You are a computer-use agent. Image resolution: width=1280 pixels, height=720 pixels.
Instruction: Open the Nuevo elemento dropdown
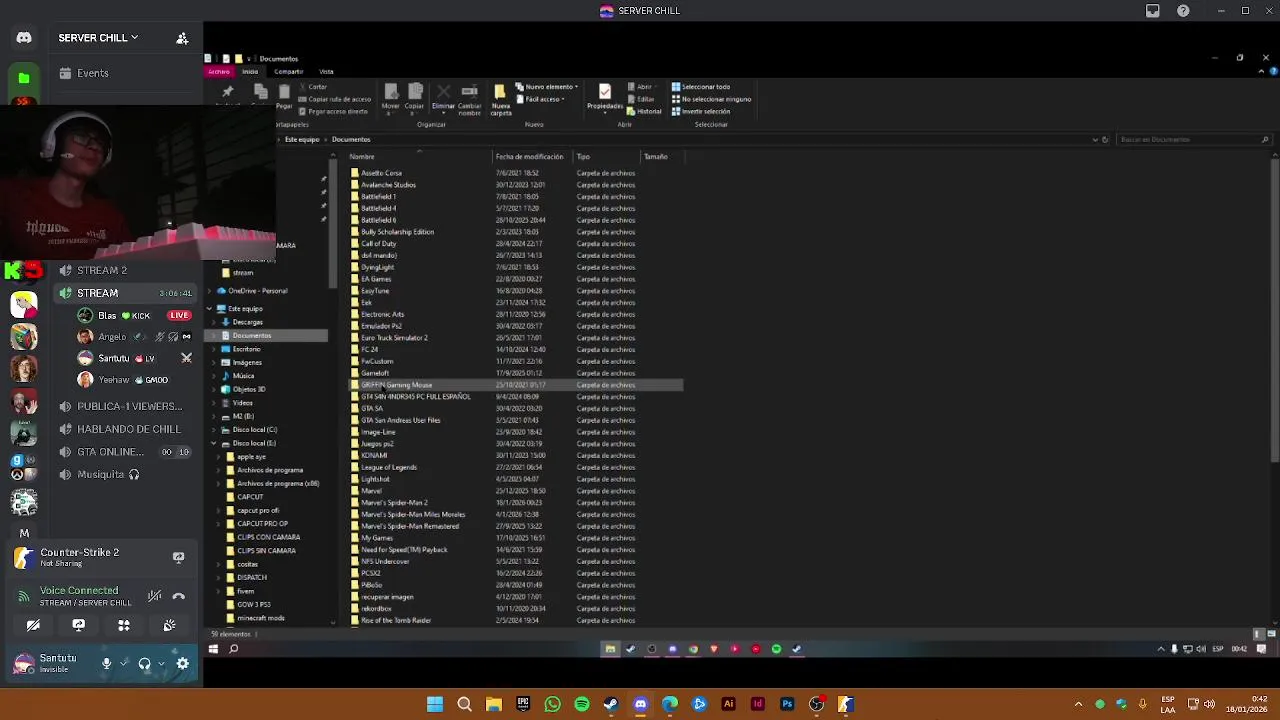pyautogui.click(x=547, y=87)
